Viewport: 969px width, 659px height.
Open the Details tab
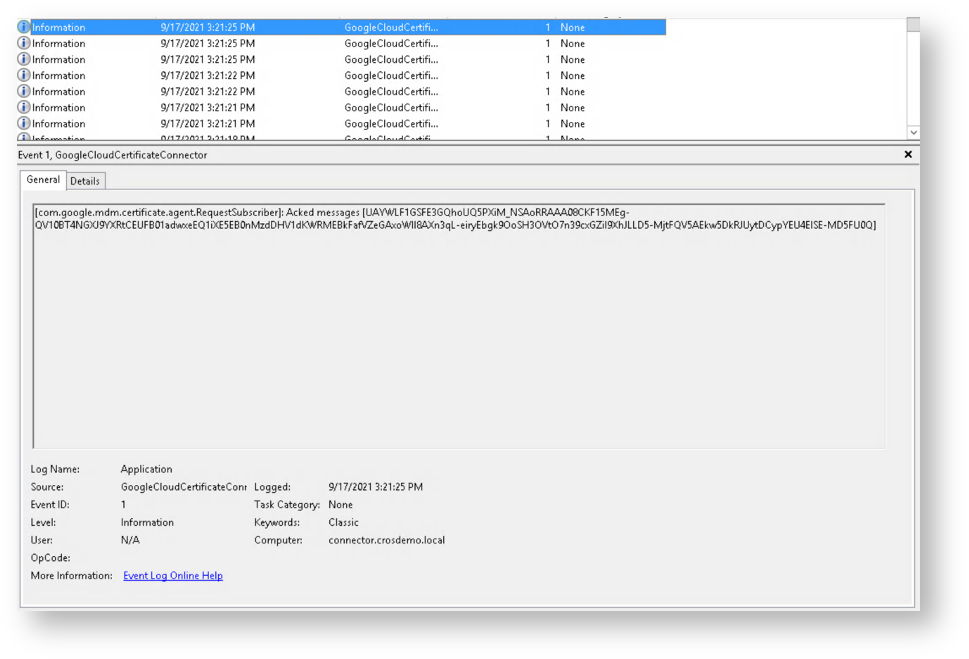85,181
